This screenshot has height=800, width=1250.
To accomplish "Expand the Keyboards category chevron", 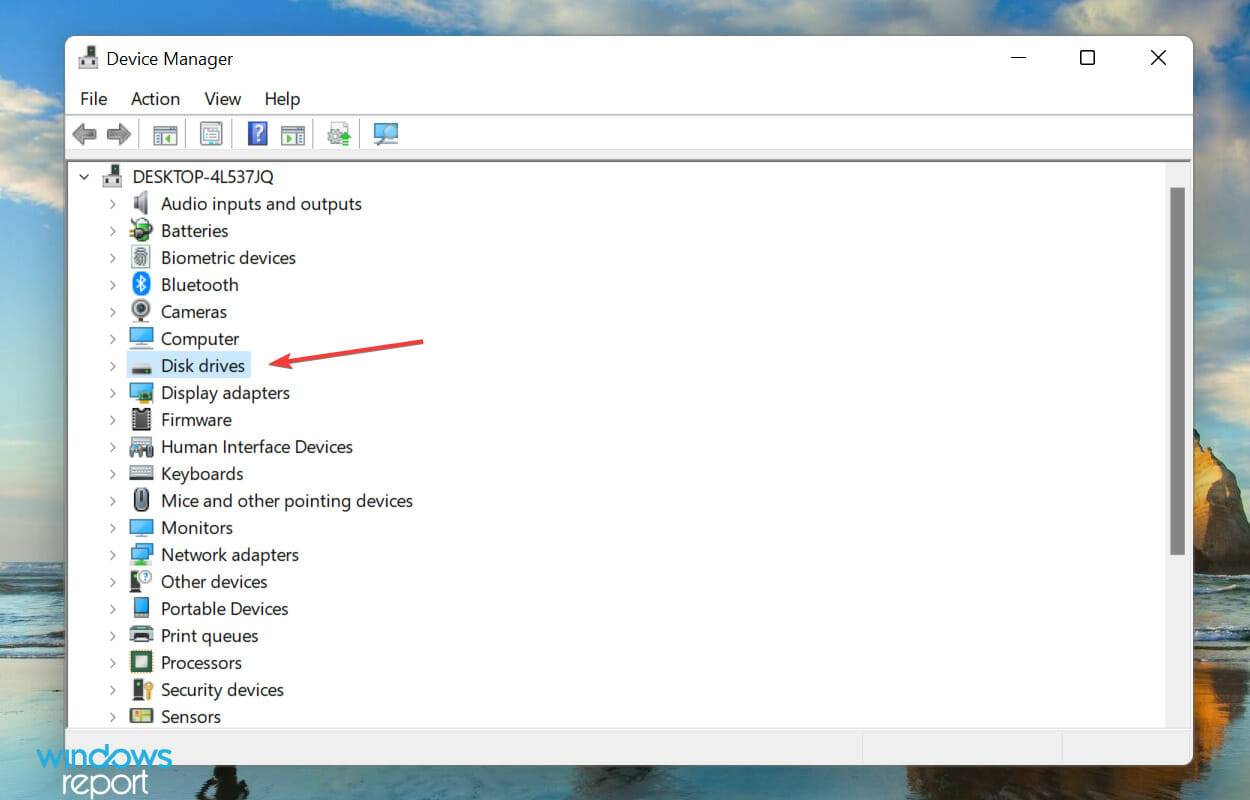I will coord(112,474).
